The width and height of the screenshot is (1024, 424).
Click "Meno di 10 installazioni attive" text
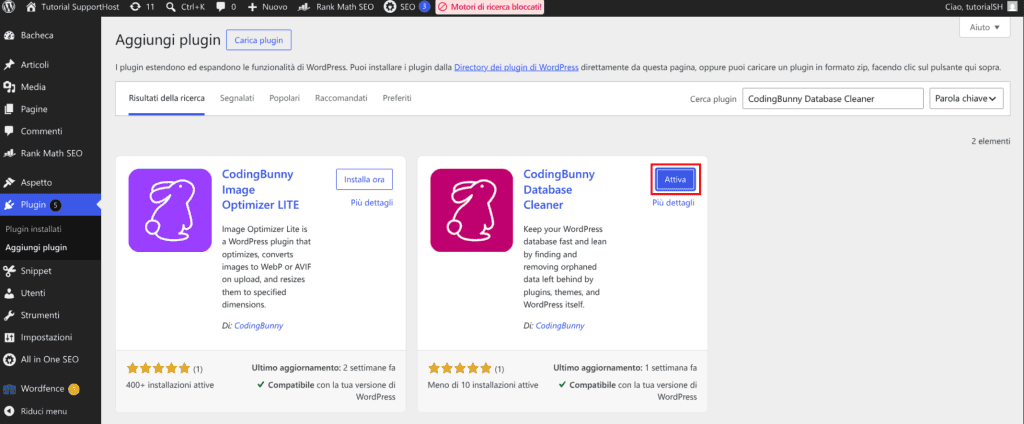click(483, 385)
